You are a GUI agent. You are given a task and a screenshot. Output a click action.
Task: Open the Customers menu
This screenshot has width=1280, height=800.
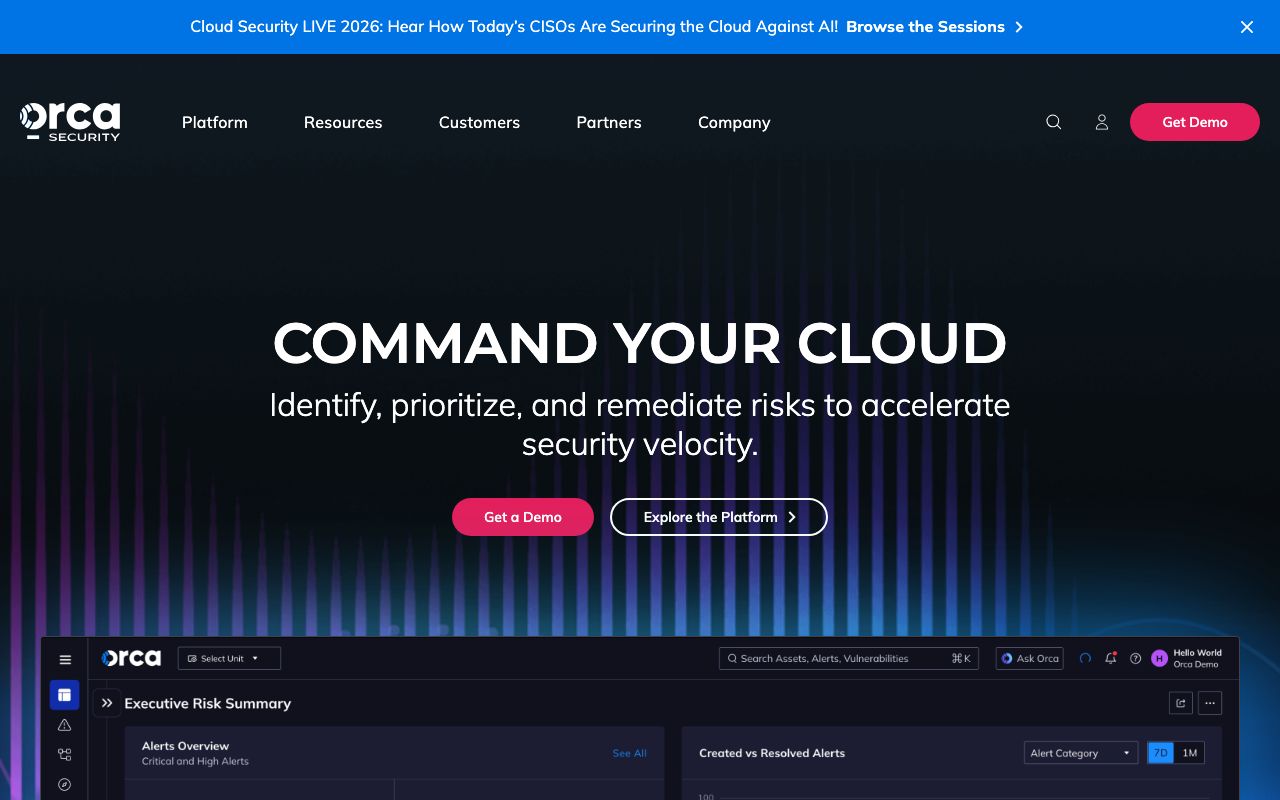(479, 122)
